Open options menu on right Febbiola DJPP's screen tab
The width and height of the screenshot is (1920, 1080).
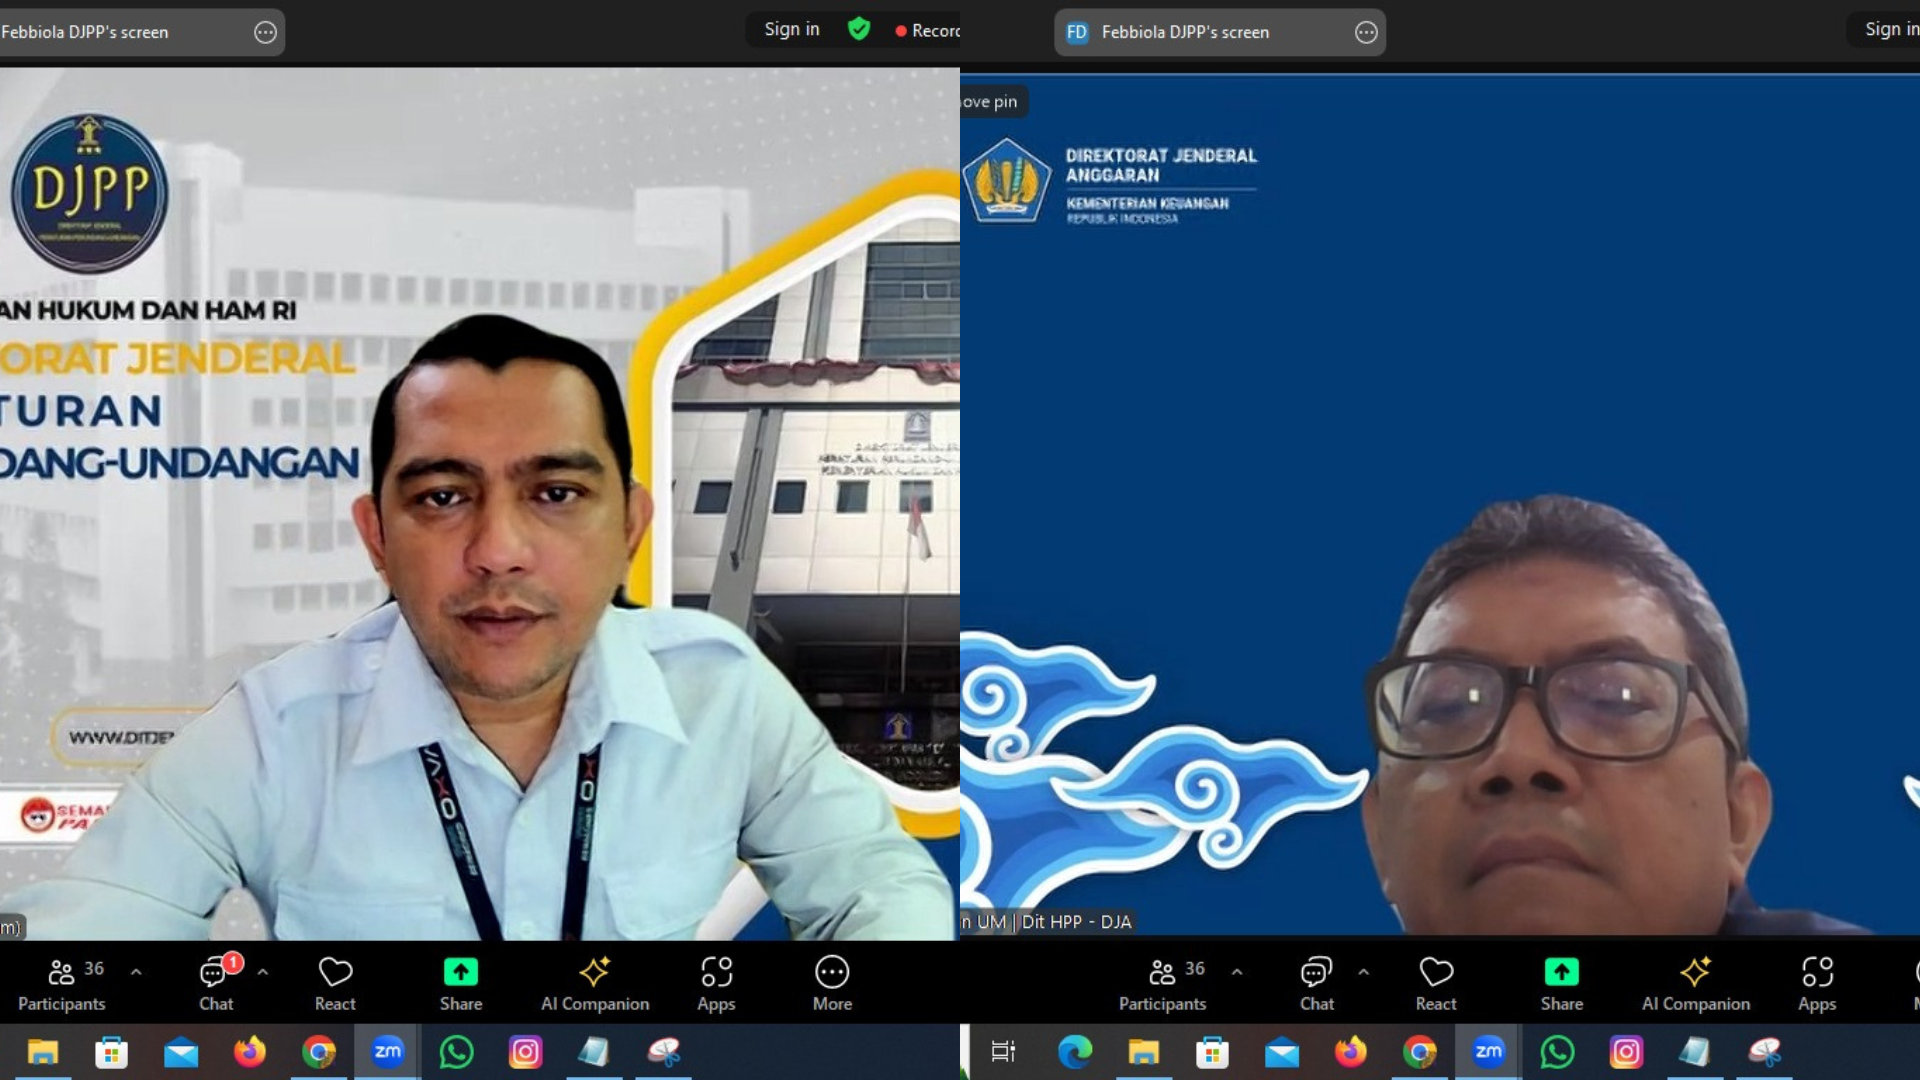tap(1366, 32)
